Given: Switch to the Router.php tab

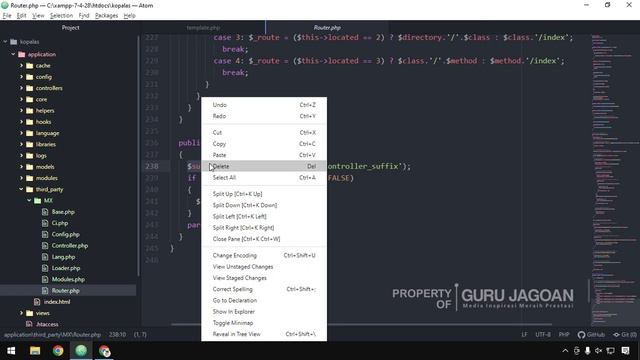Looking at the screenshot, I should 327,28.
